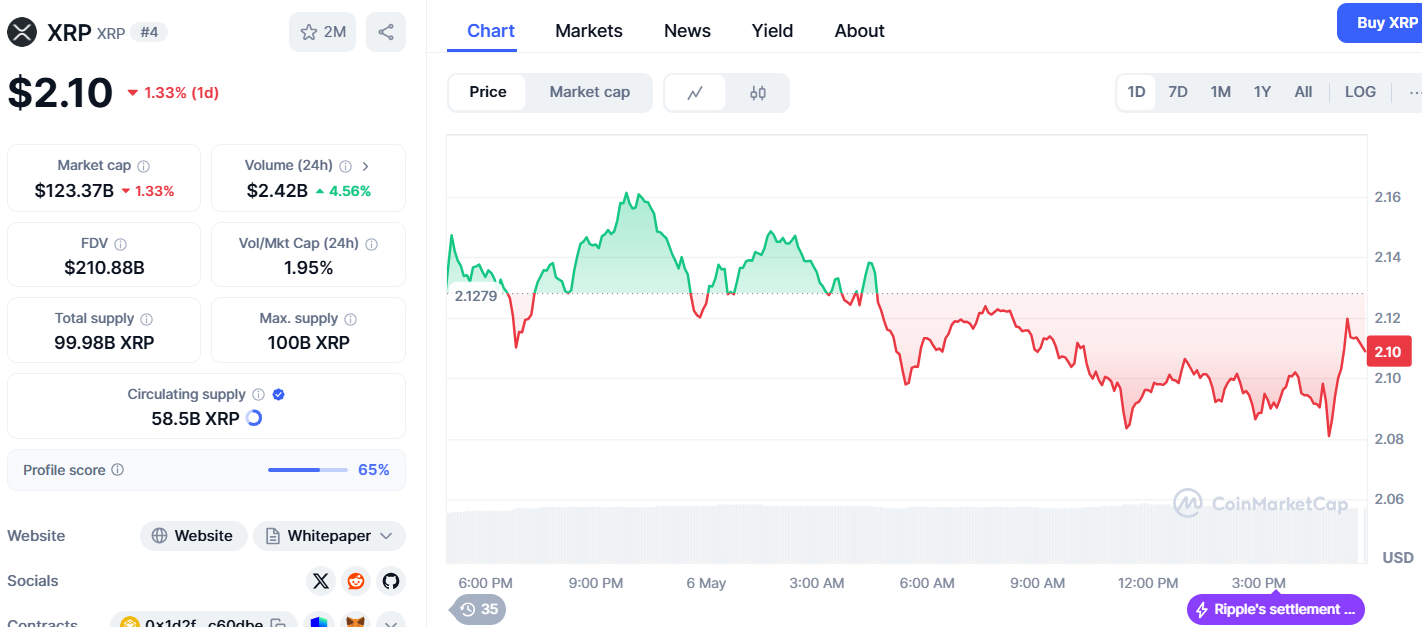Click the 1.95% Vol/Mkt Cap value
The width and height of the screenshot is (1422, 627).
pos(308,268)
